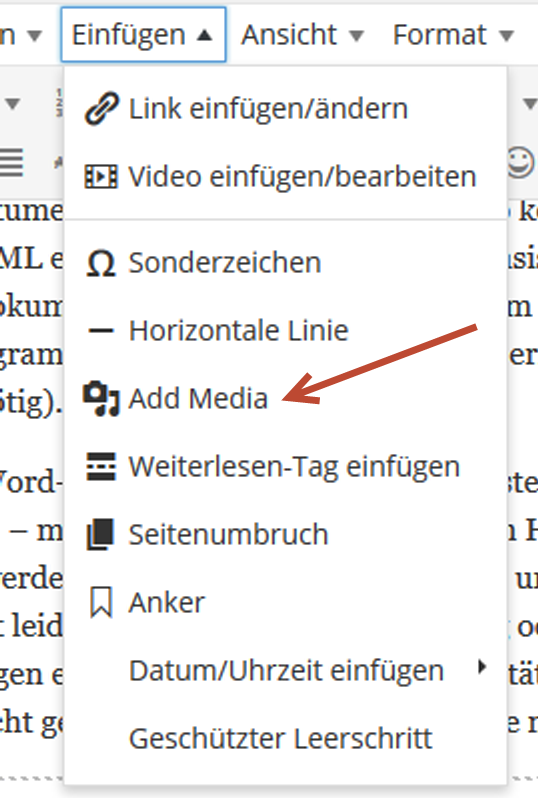Click the link chain icon
Image resolution: width=538 pixels, height=798 pixels.
[102, 108]
